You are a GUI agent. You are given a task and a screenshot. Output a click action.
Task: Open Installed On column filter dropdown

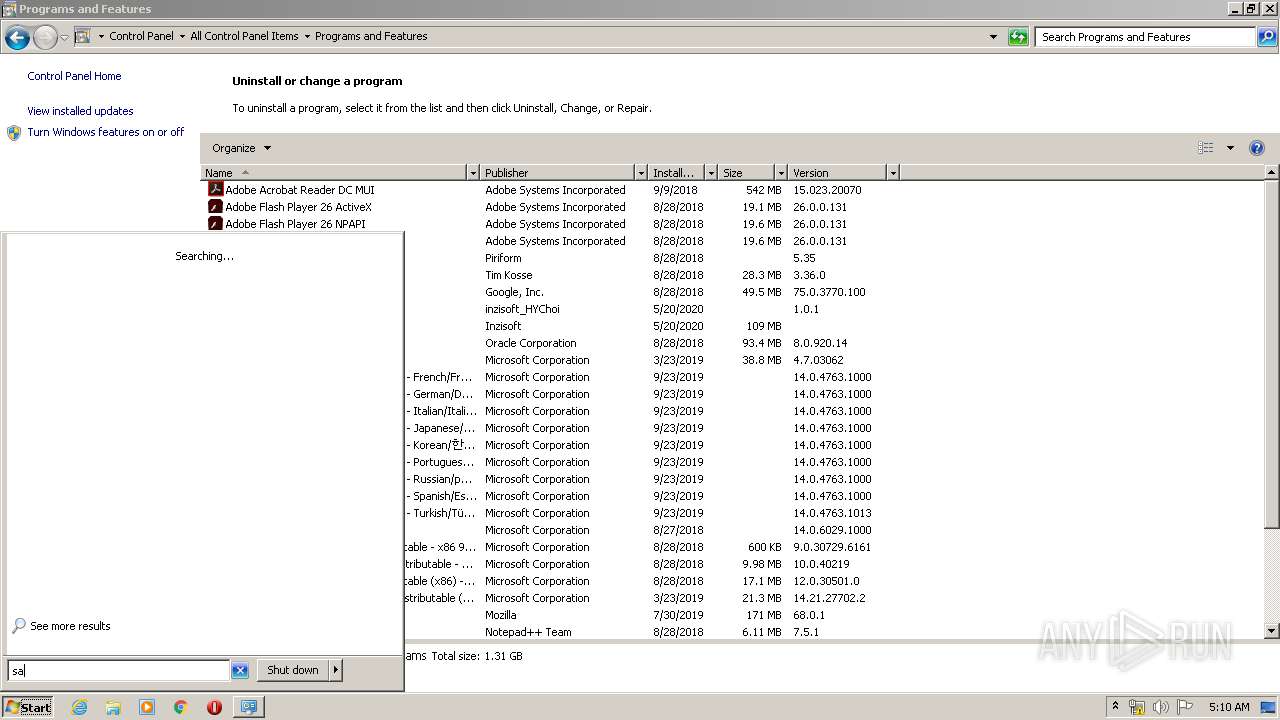click(x=711, y=173)
